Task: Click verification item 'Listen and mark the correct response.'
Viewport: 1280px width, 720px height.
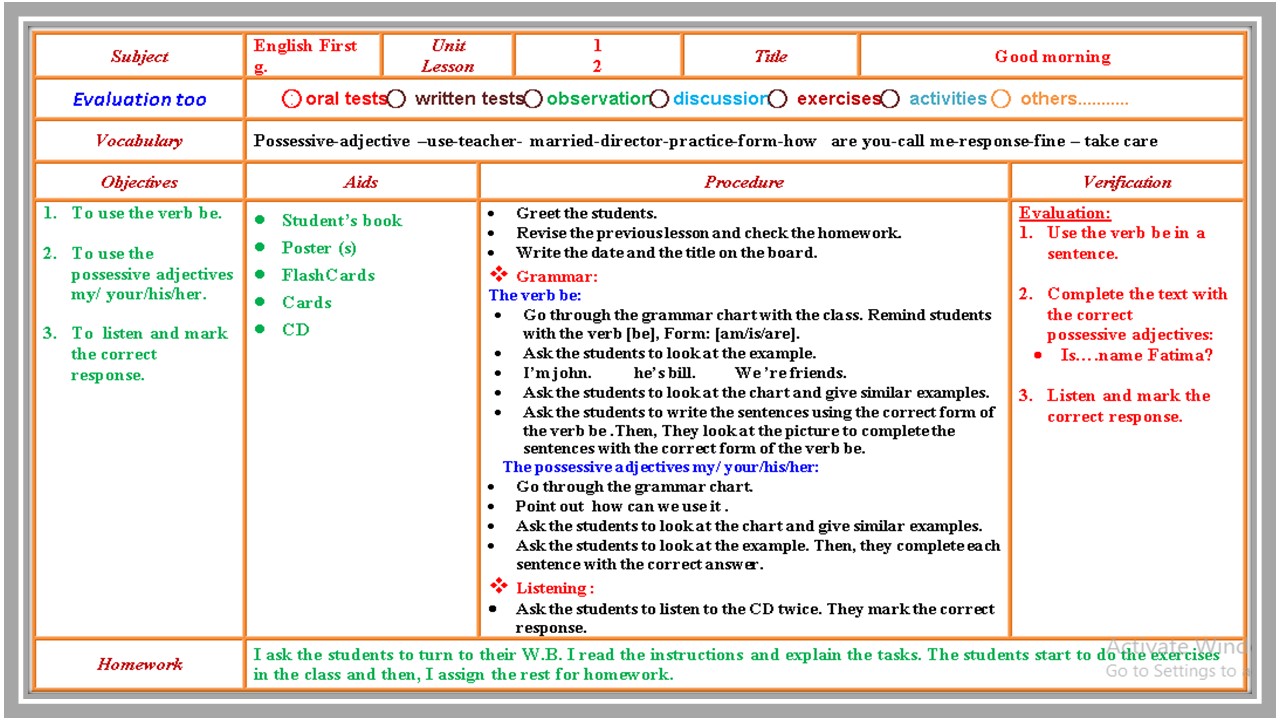Action: pyautogui.click(x=1128, y=406)
